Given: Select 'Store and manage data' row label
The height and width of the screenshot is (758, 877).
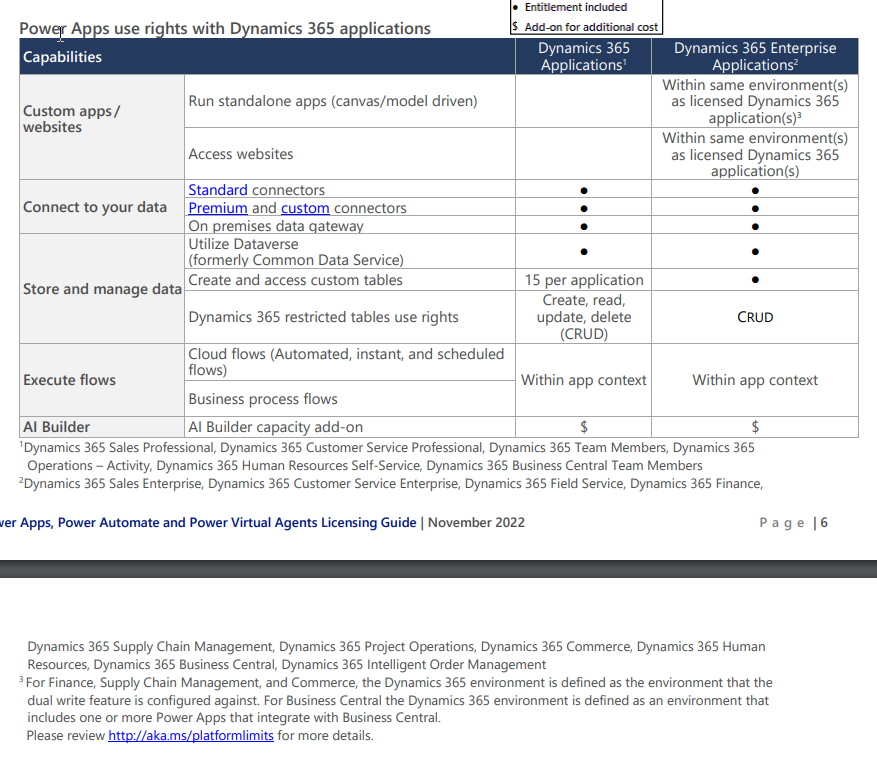Looking at the screenshot, I should [102, 289].
